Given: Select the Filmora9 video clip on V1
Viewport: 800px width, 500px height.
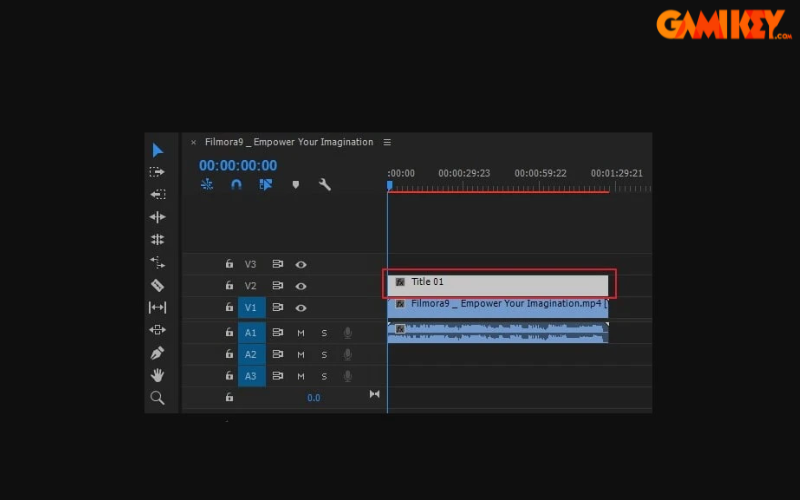Looking at the screenshot, I should (x=497, y=308).
